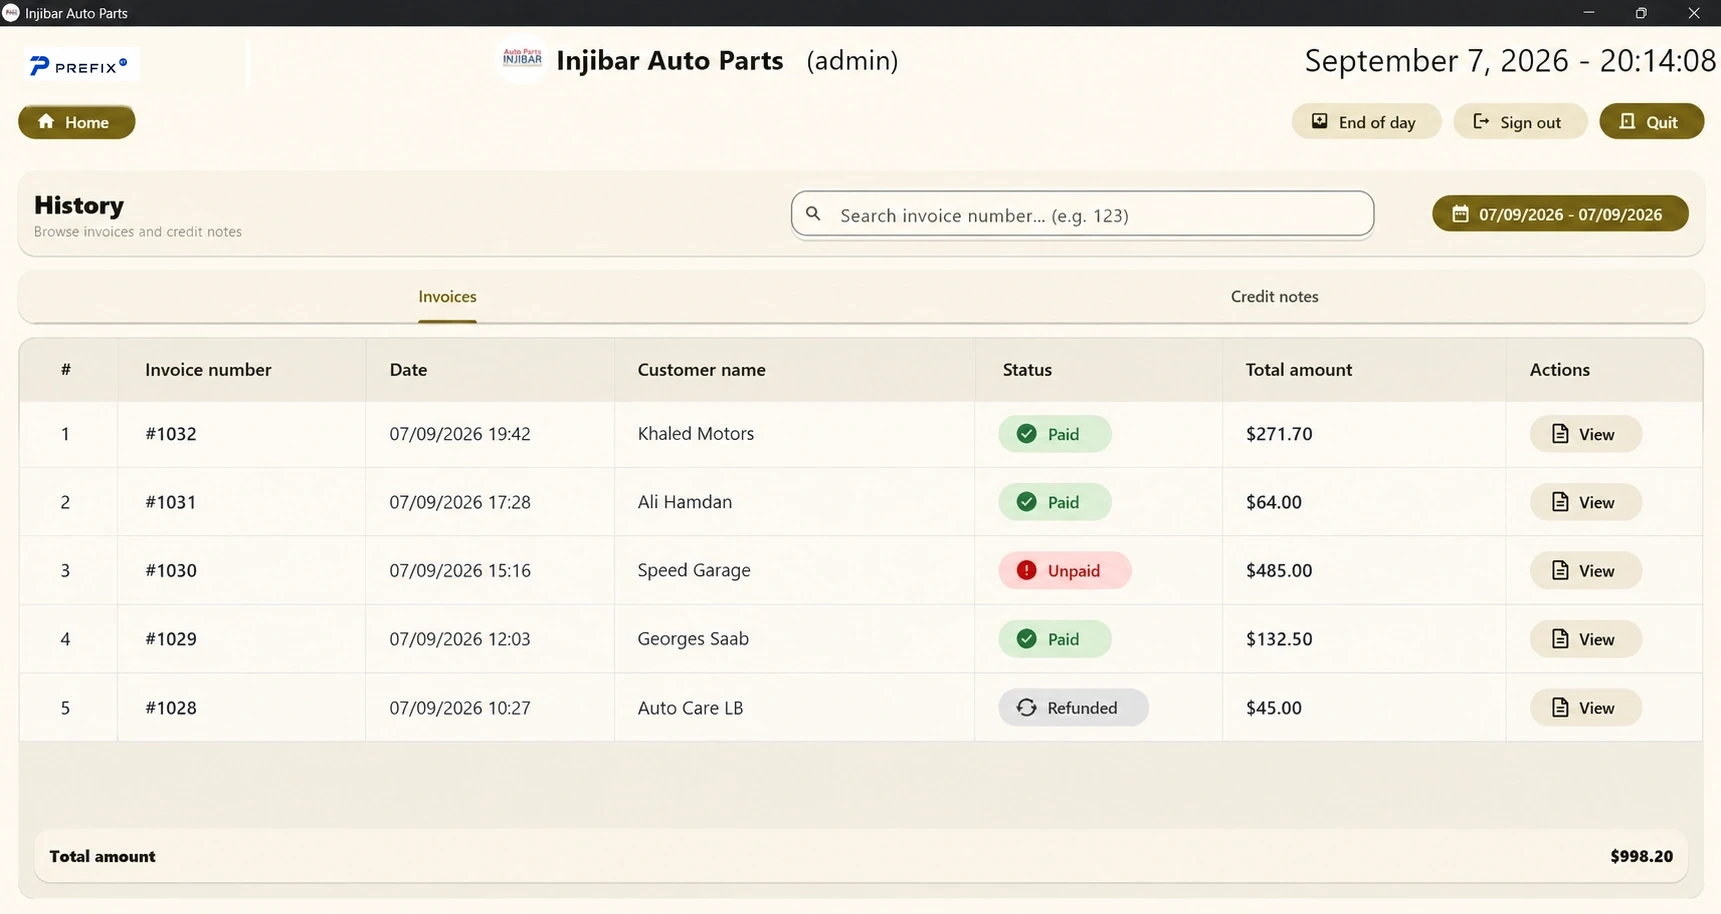Quit the application
Image resolution: width=1721 pixels, height=914 pixels.
(1651, 122)
